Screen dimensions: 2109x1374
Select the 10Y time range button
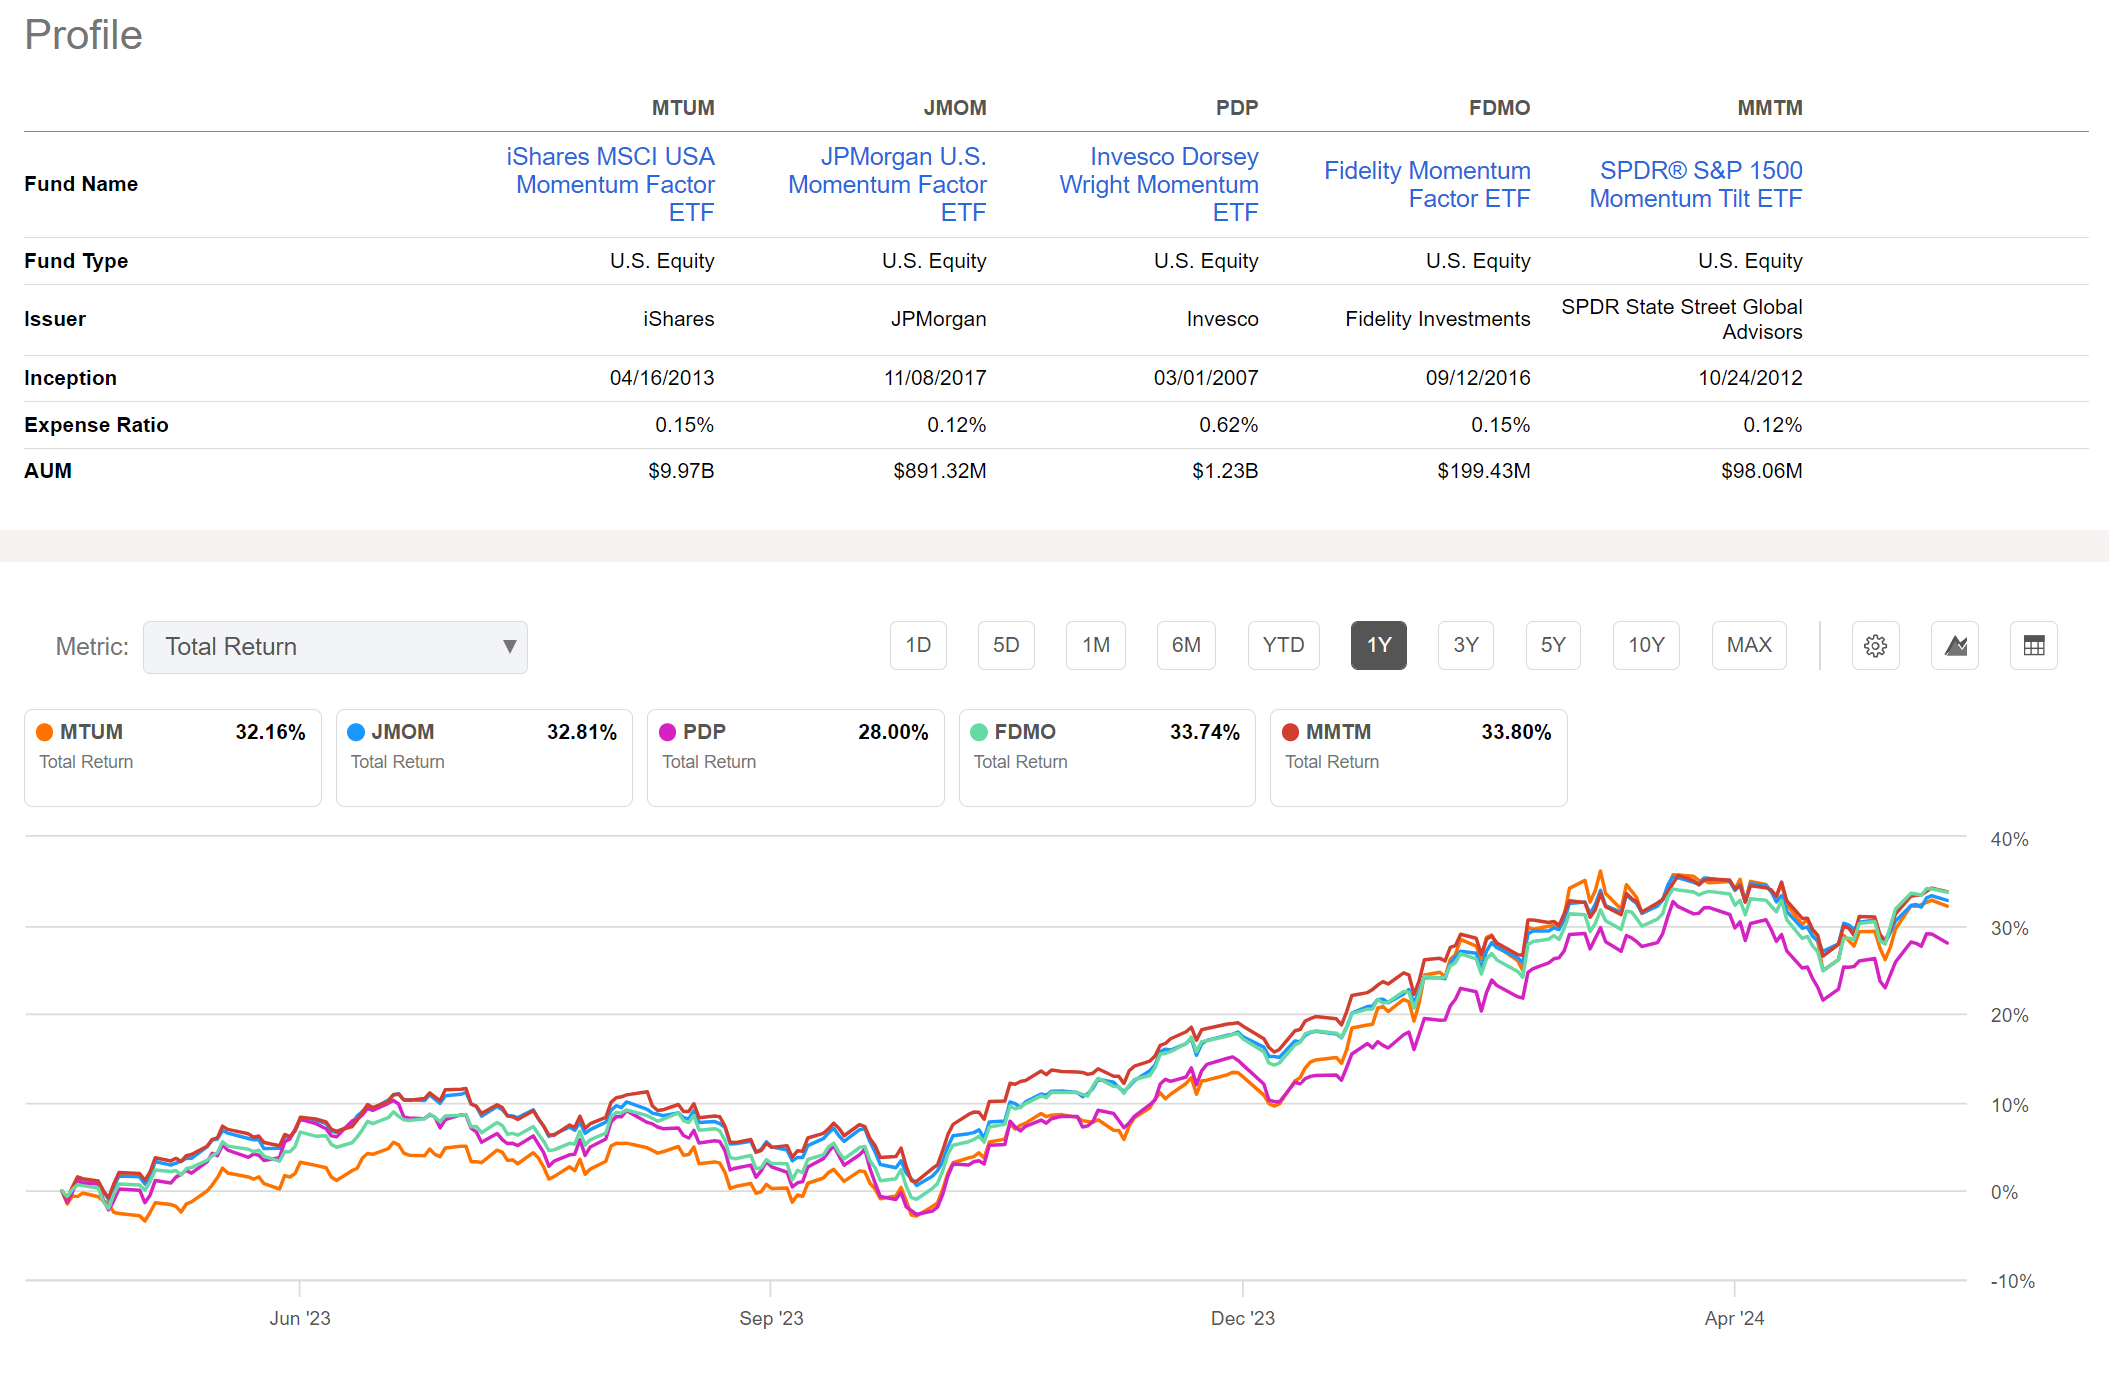click(1645, 645)
